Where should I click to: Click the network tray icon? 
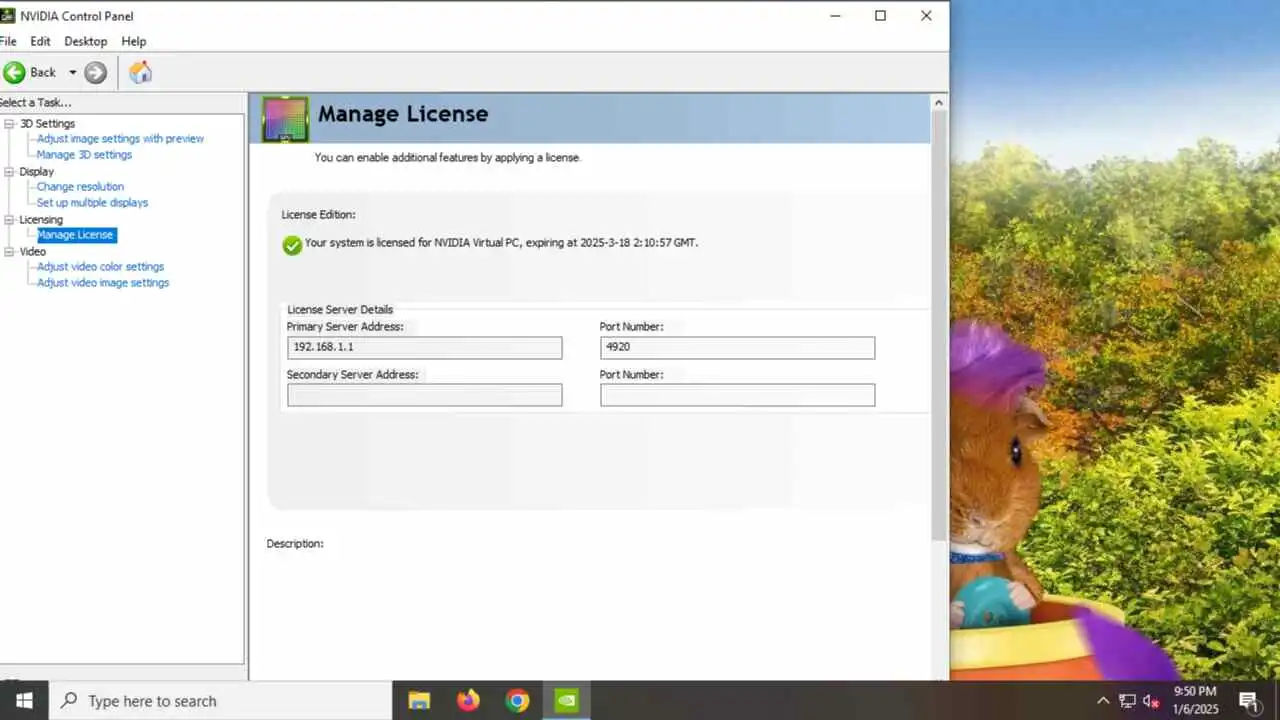(x=1127, y=701)
